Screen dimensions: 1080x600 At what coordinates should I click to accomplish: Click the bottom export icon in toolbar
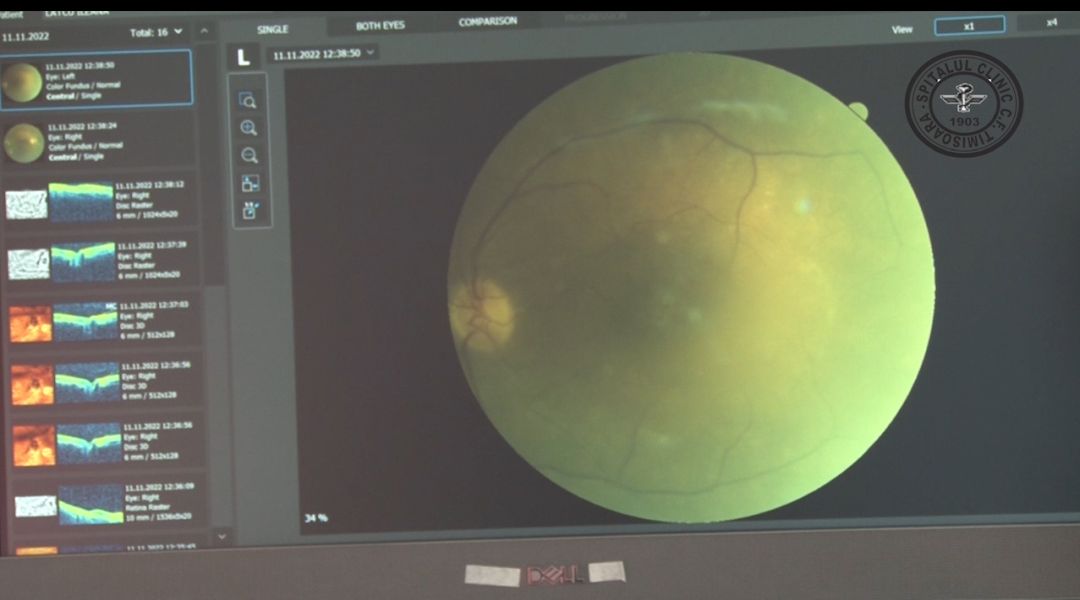point(251,210)
